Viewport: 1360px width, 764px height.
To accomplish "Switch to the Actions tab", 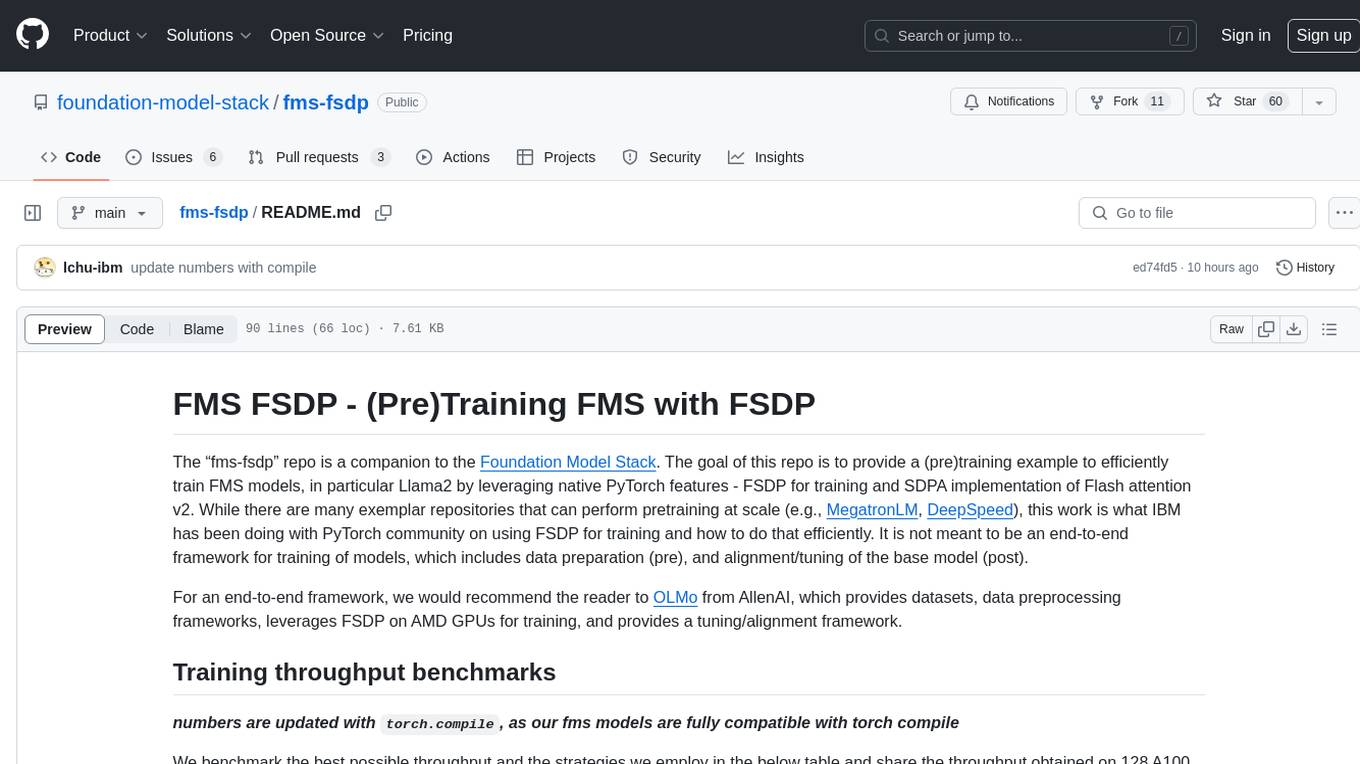I will pyautogui.click(x=452, y=157).
